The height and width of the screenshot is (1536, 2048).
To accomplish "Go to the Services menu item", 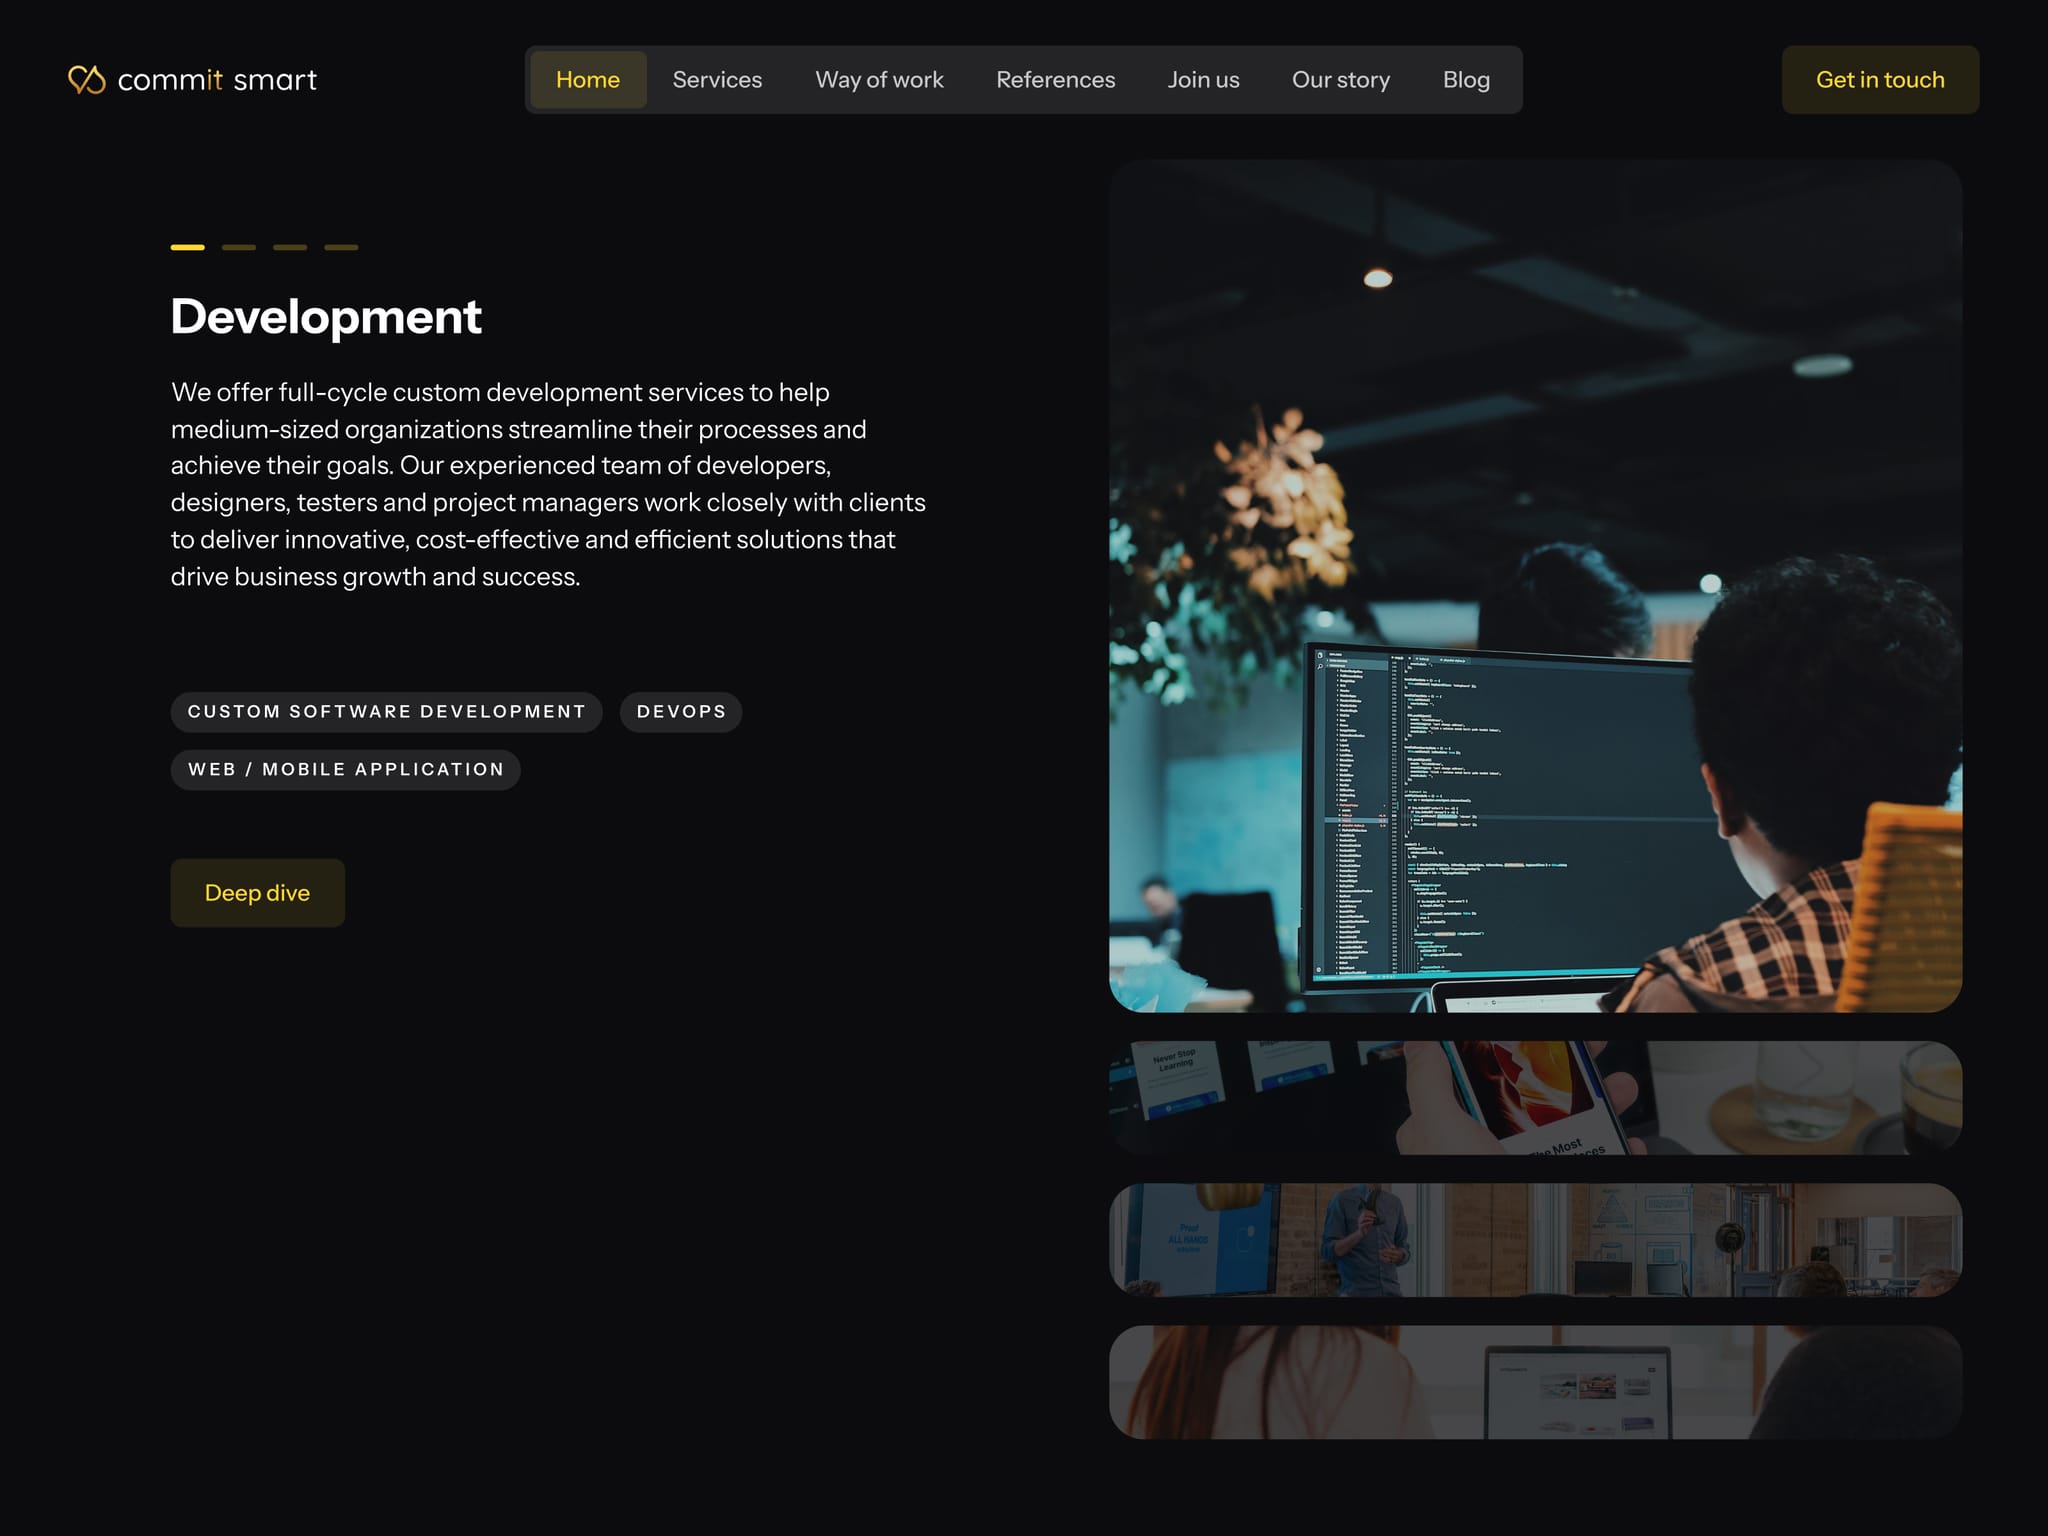I will pos(717,80).
